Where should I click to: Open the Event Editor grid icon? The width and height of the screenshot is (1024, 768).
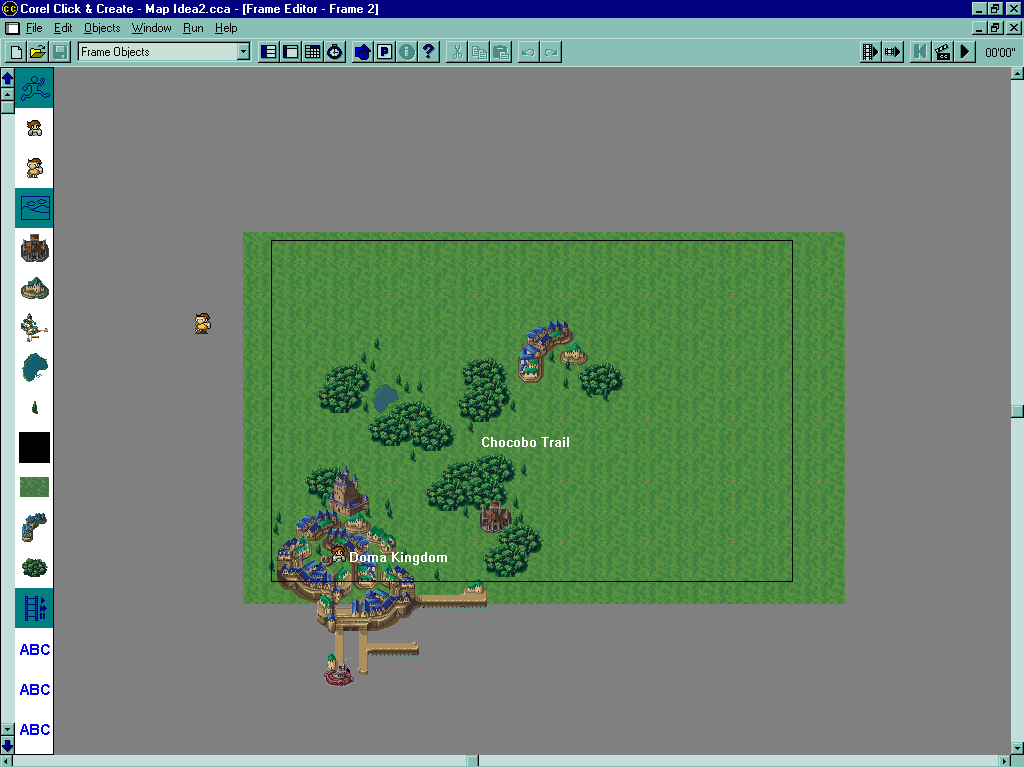[313, 52]
